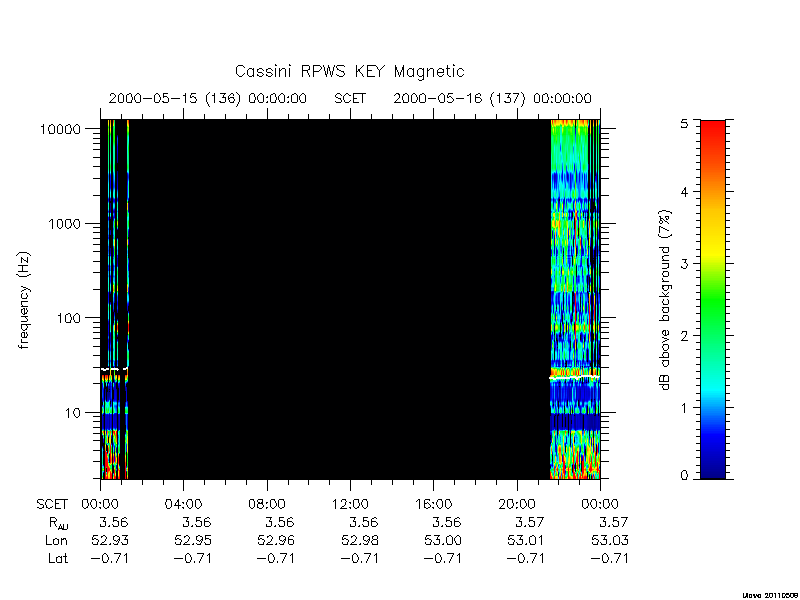The height and width of the screenshot is (600, 800).
Task: Click the Lat value "-0.71" in the 08:00 column
Action: tap(276, 558)
